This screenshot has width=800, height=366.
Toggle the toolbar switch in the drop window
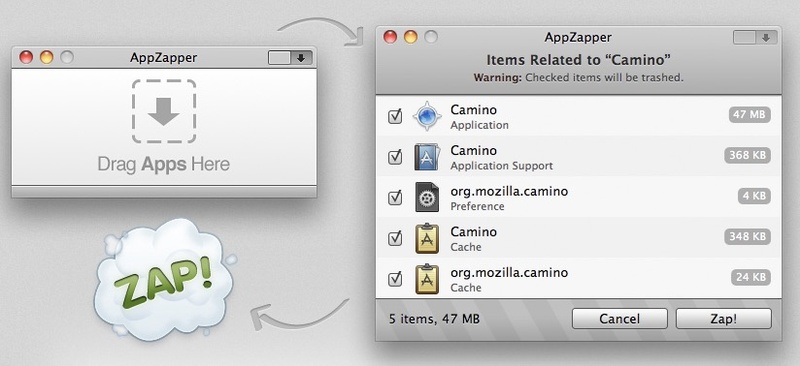click(290, 58)
